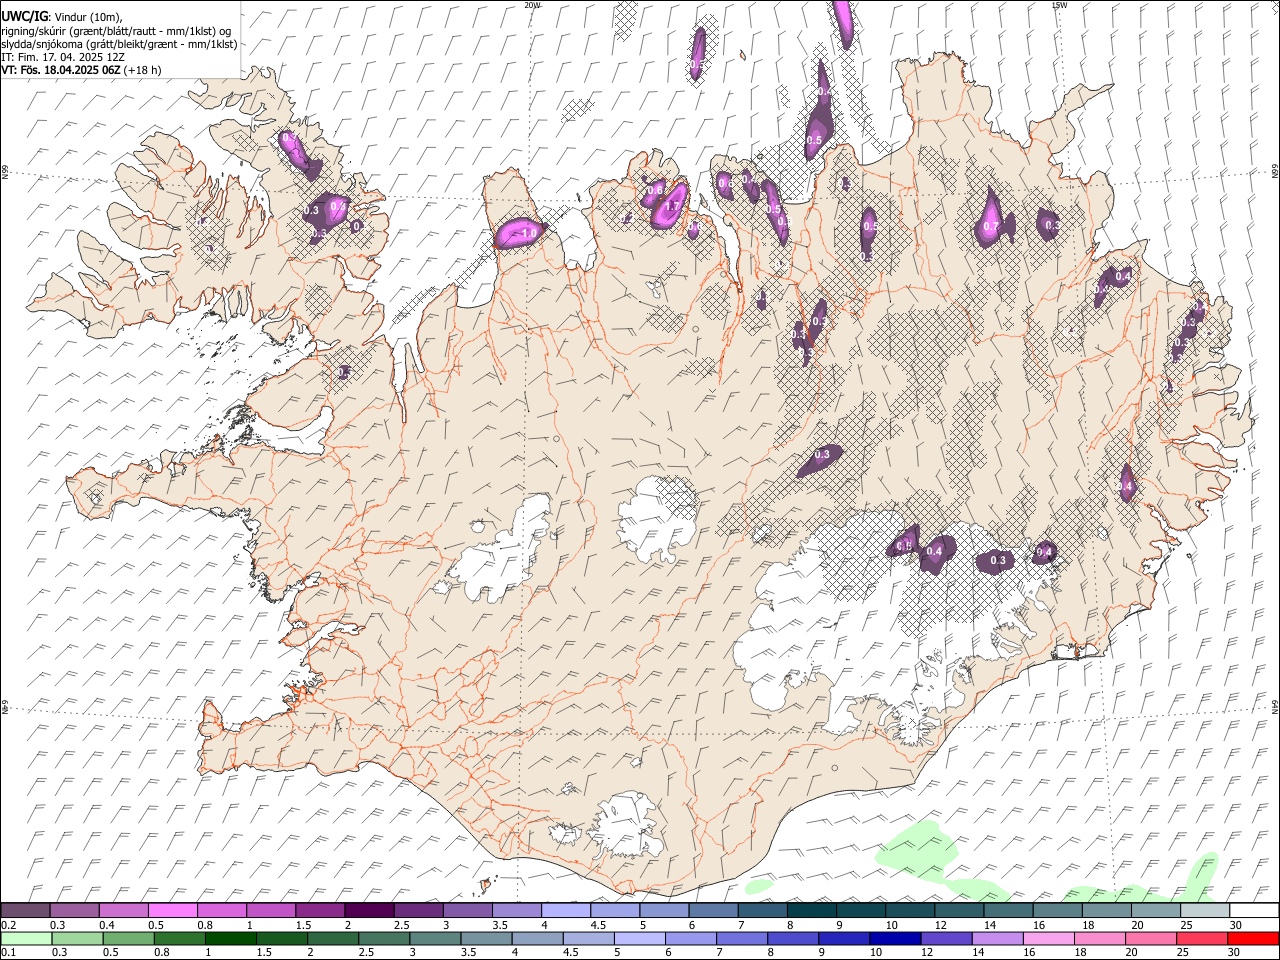1280x960 pixels.
Task: Select the bright pink 0.5 swatch in the purple scale
Action: 172,910
